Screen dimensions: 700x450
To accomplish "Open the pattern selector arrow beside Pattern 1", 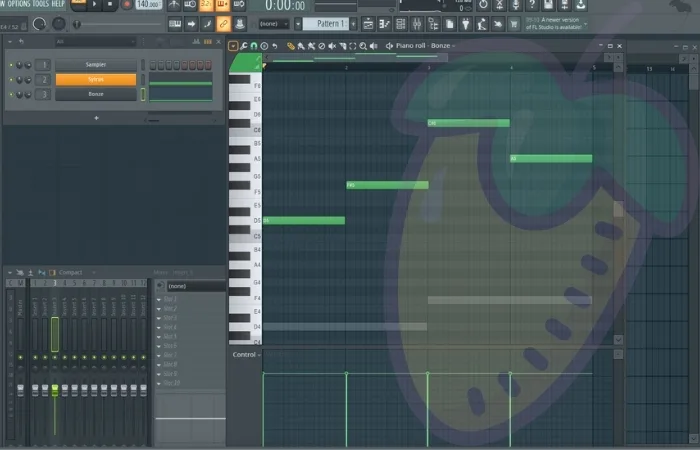I will (x=298, y=24).
